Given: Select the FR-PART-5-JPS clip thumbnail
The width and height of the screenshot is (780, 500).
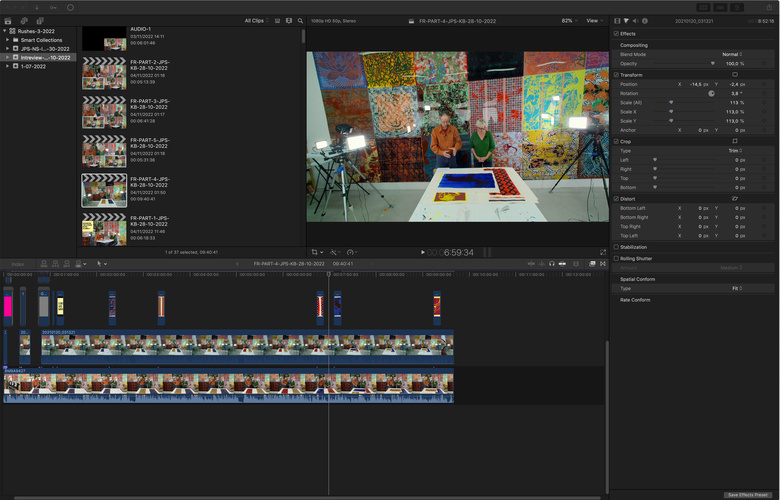Looking at the screenshot, I should pyautogui.click(x=104, y=150).
